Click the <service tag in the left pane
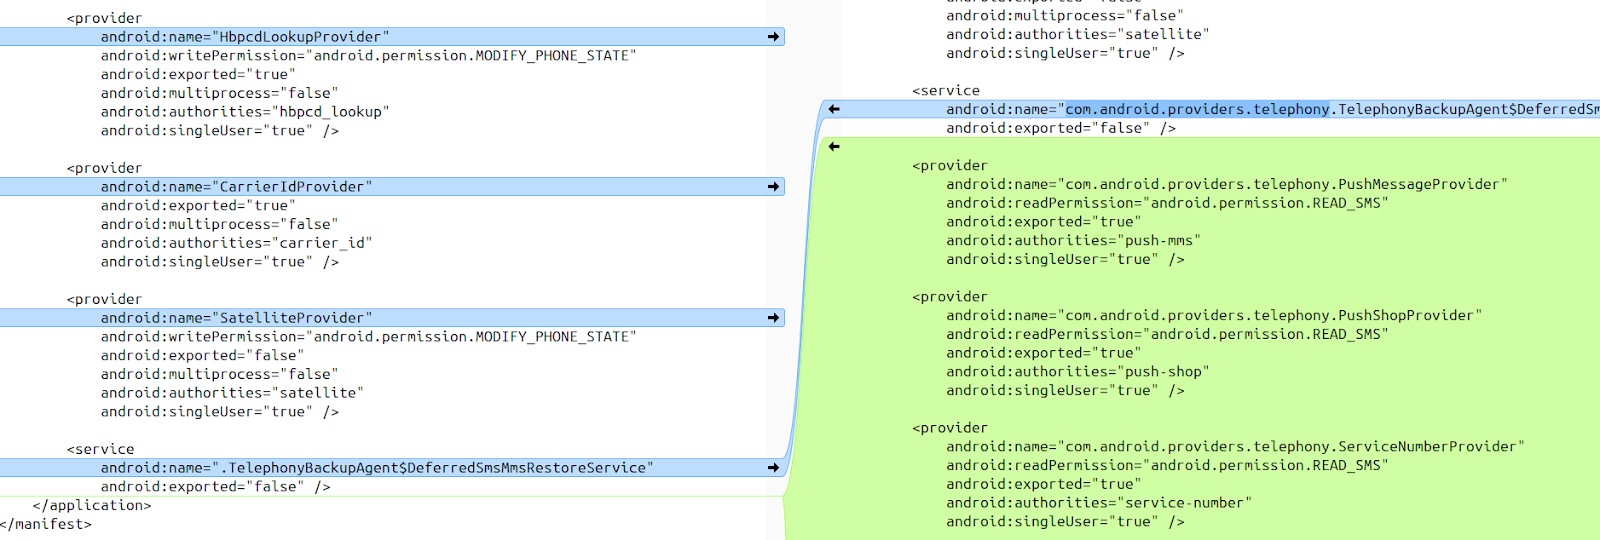1600x540 pixels. tap(101, 450)
